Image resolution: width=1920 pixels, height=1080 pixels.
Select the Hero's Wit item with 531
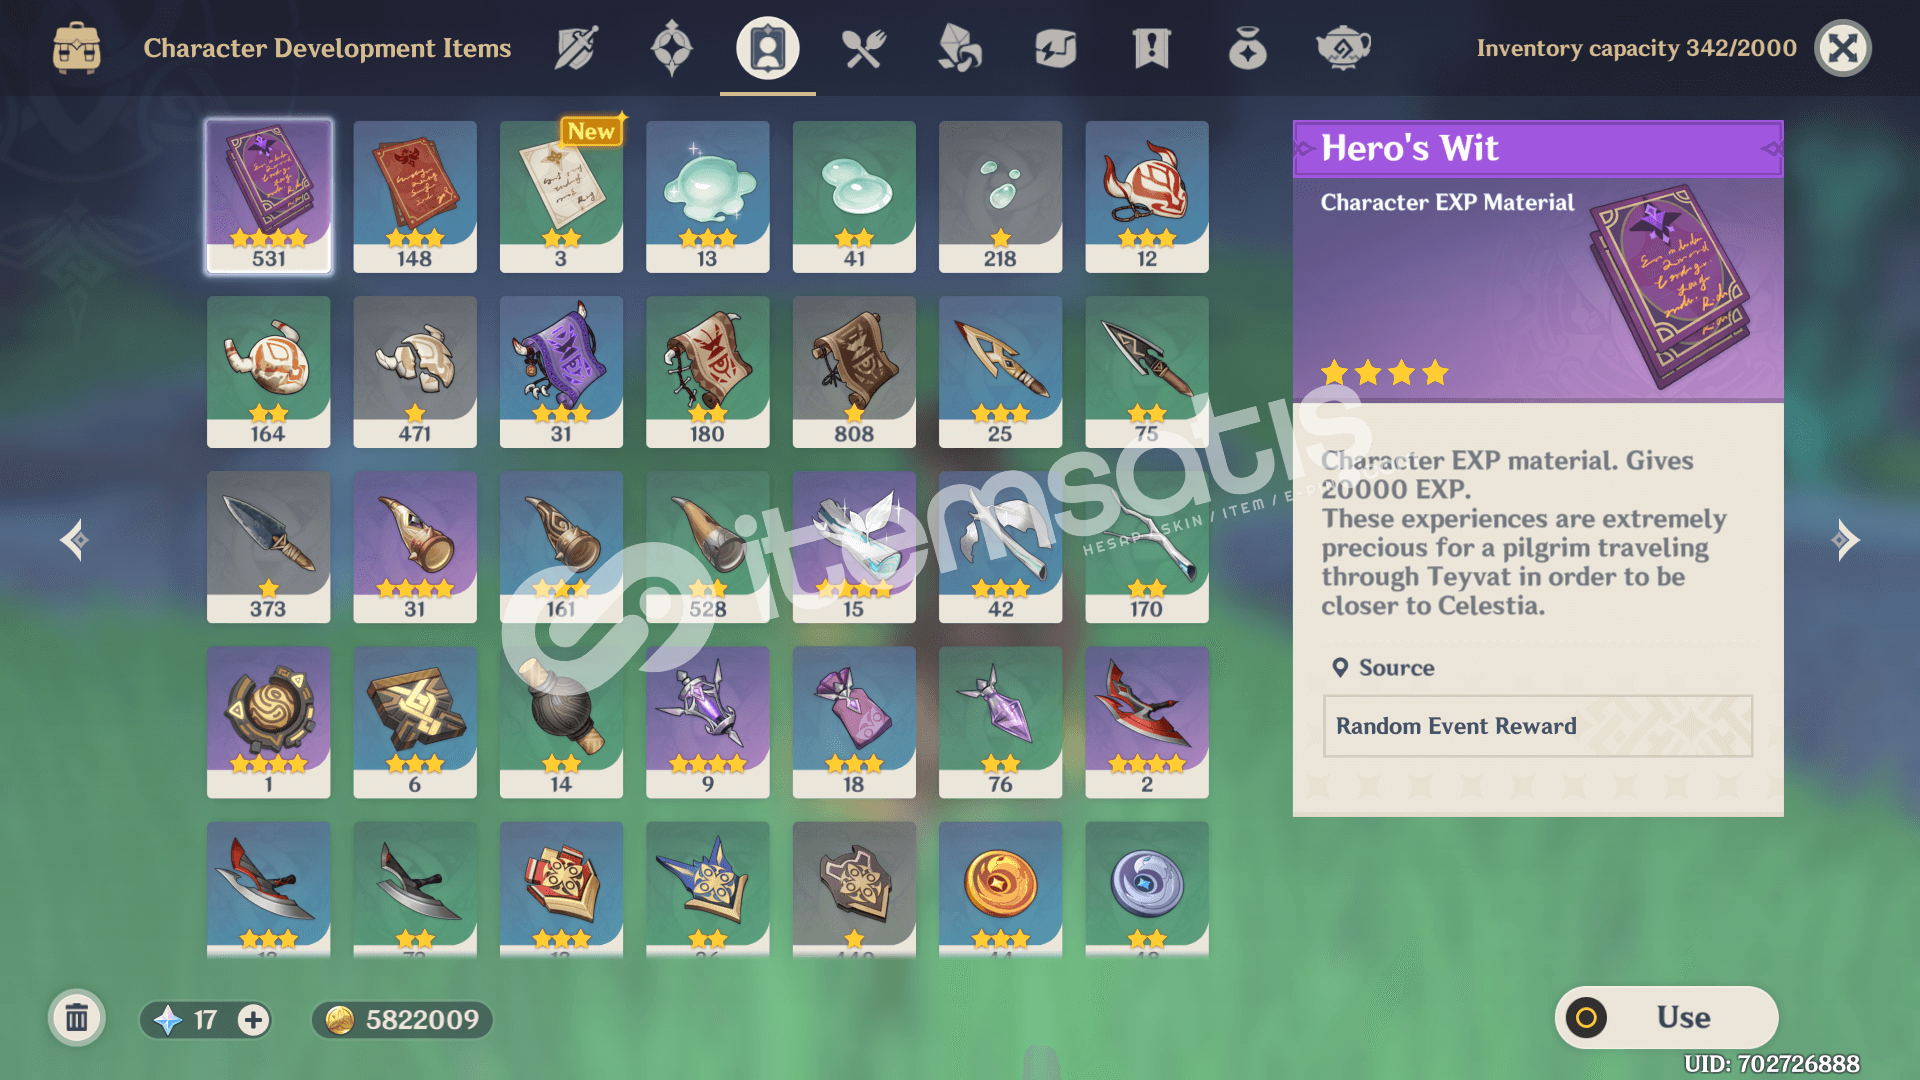(268, 196)
